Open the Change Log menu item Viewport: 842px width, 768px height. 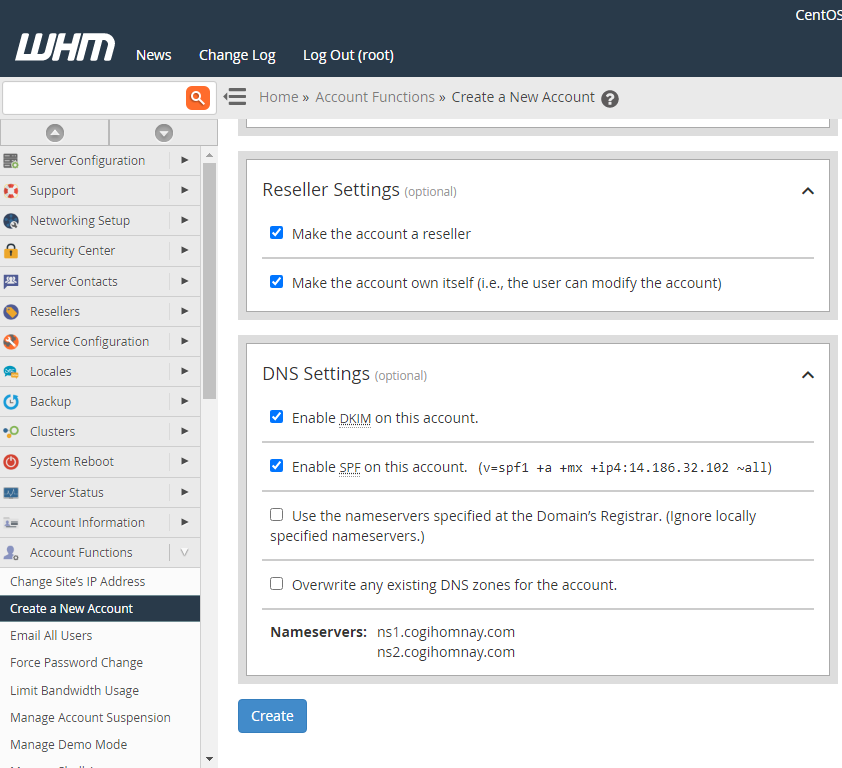(237, 55)
